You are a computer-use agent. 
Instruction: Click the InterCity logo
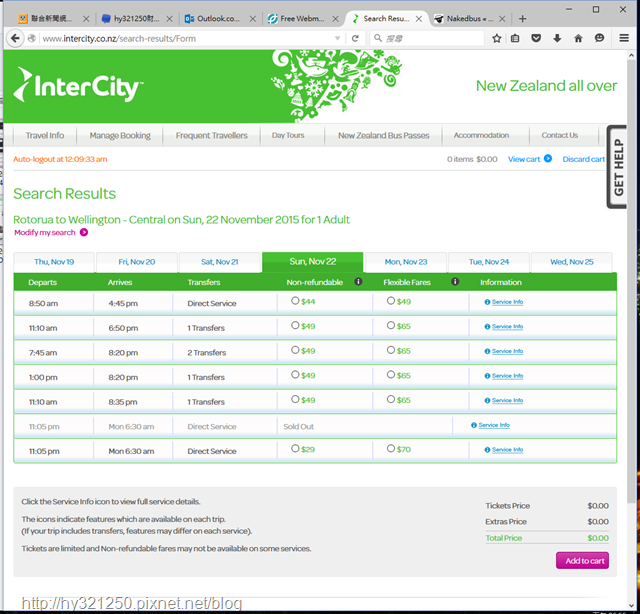coord(78,85)
